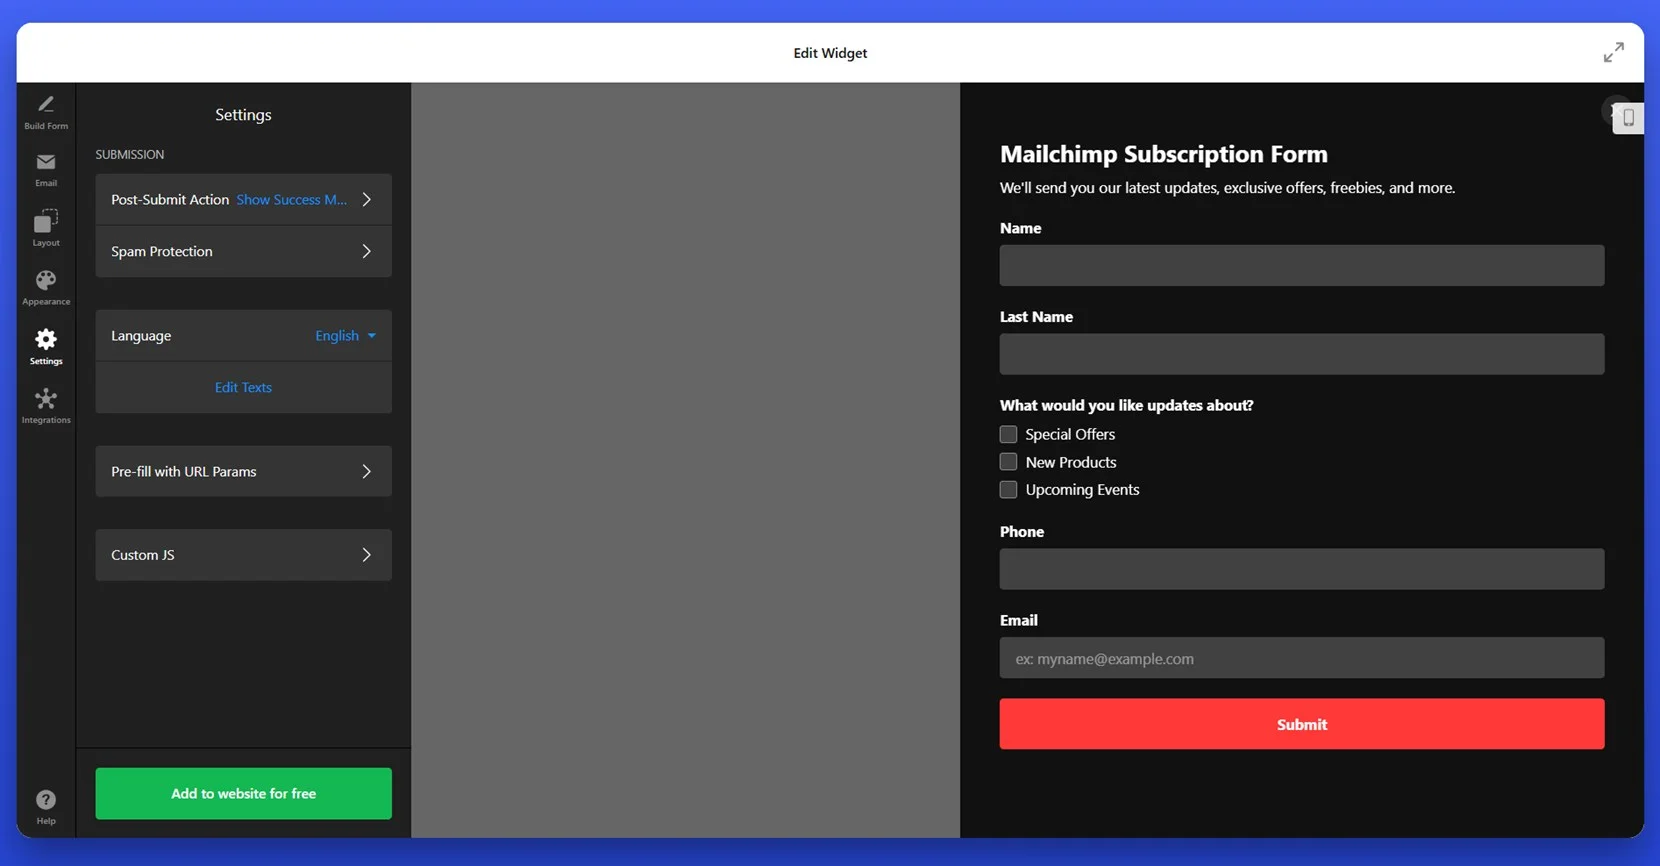Expand Pre-fill with URL Params
1660x866 pixels.
[243, 471]
